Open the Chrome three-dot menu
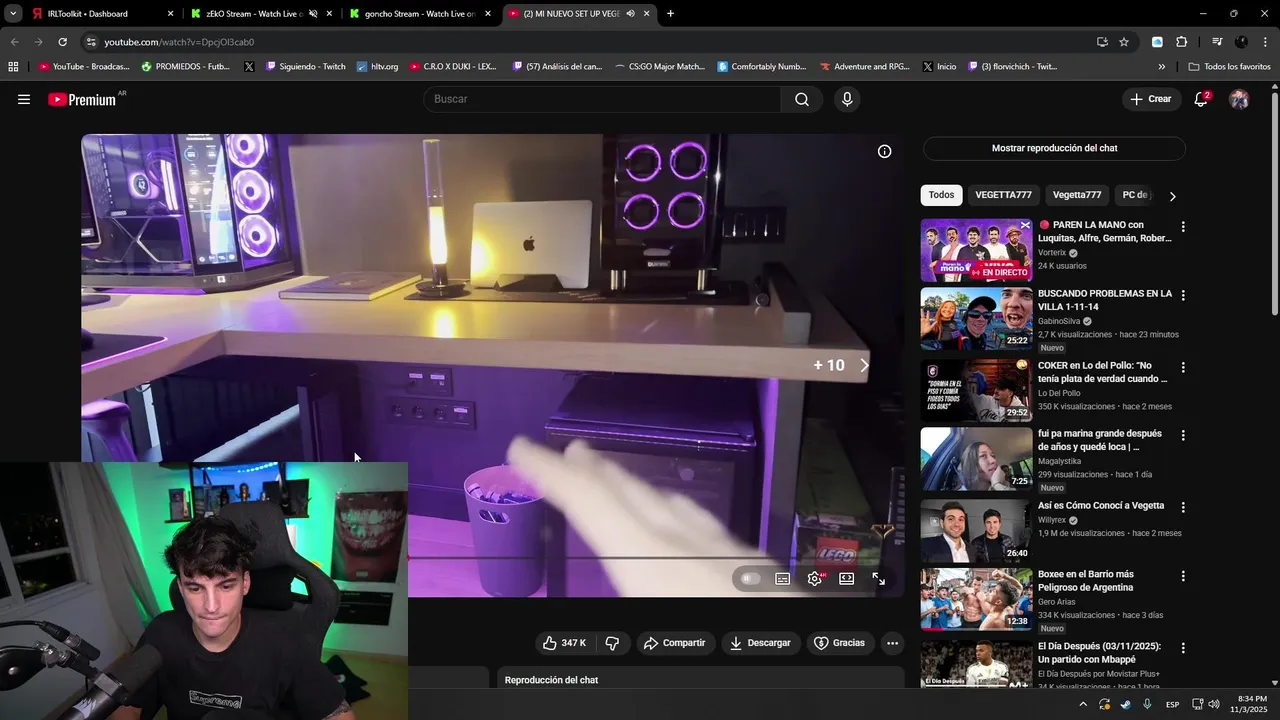1280x720 pixels. 1265,42
